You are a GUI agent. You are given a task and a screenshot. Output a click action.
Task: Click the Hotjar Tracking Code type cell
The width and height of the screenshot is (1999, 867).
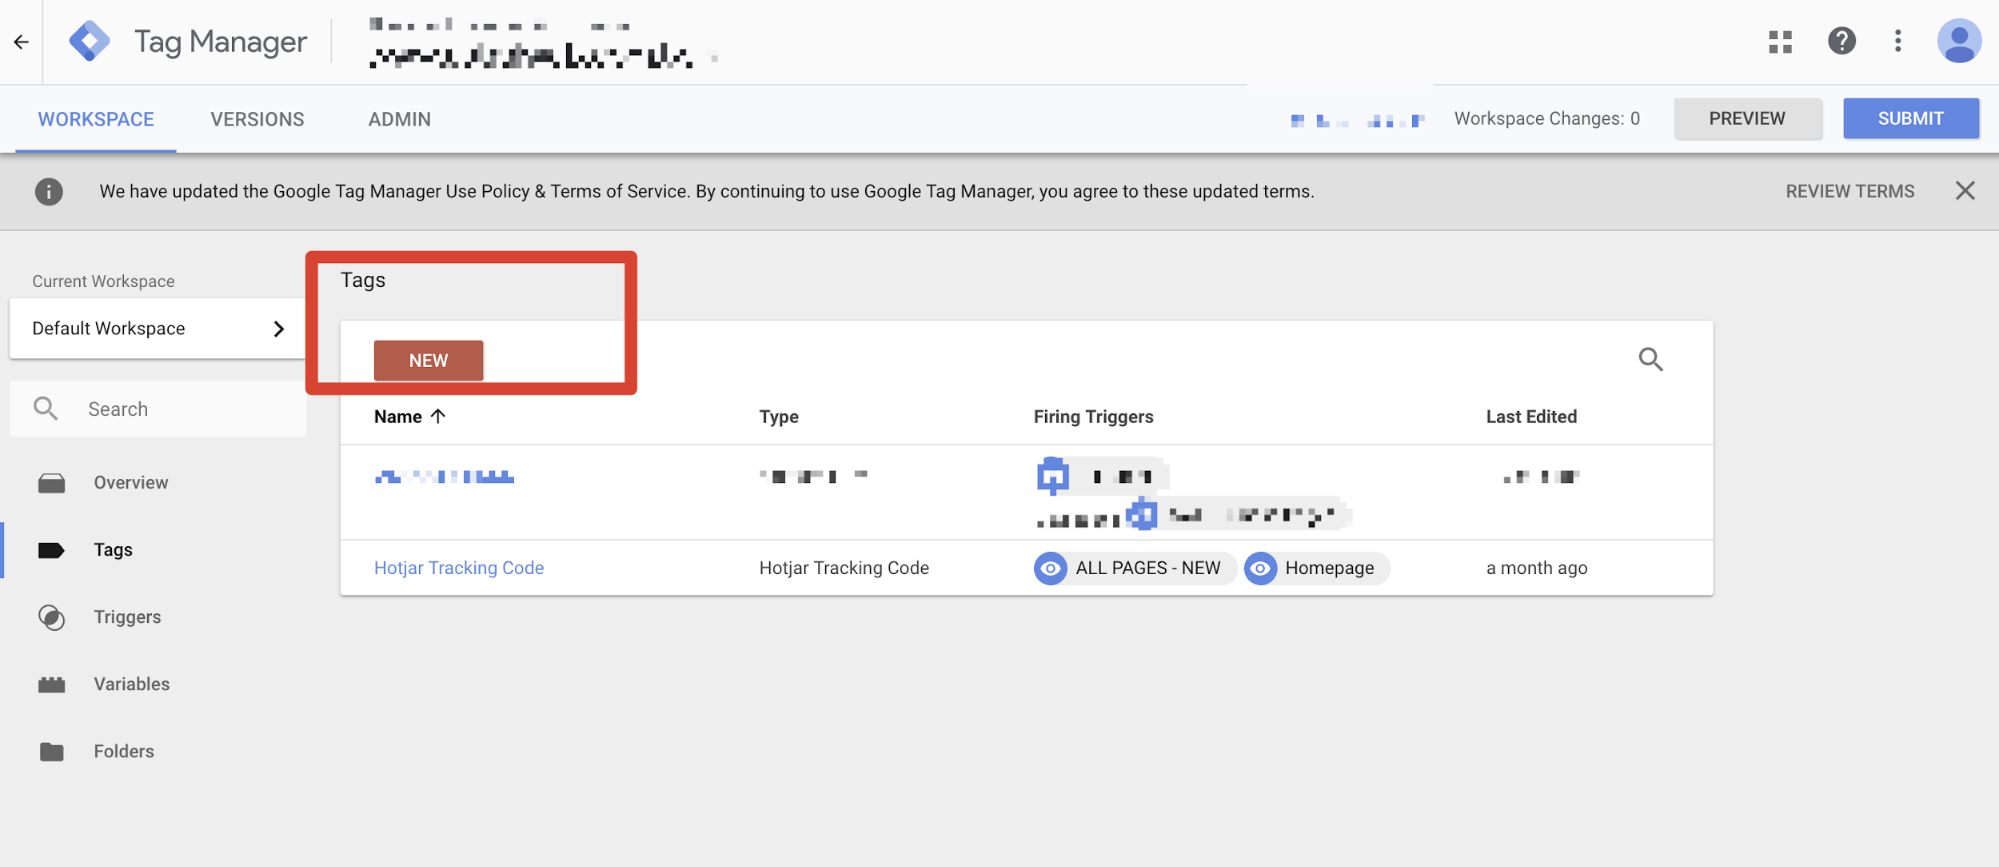point(844,568)
